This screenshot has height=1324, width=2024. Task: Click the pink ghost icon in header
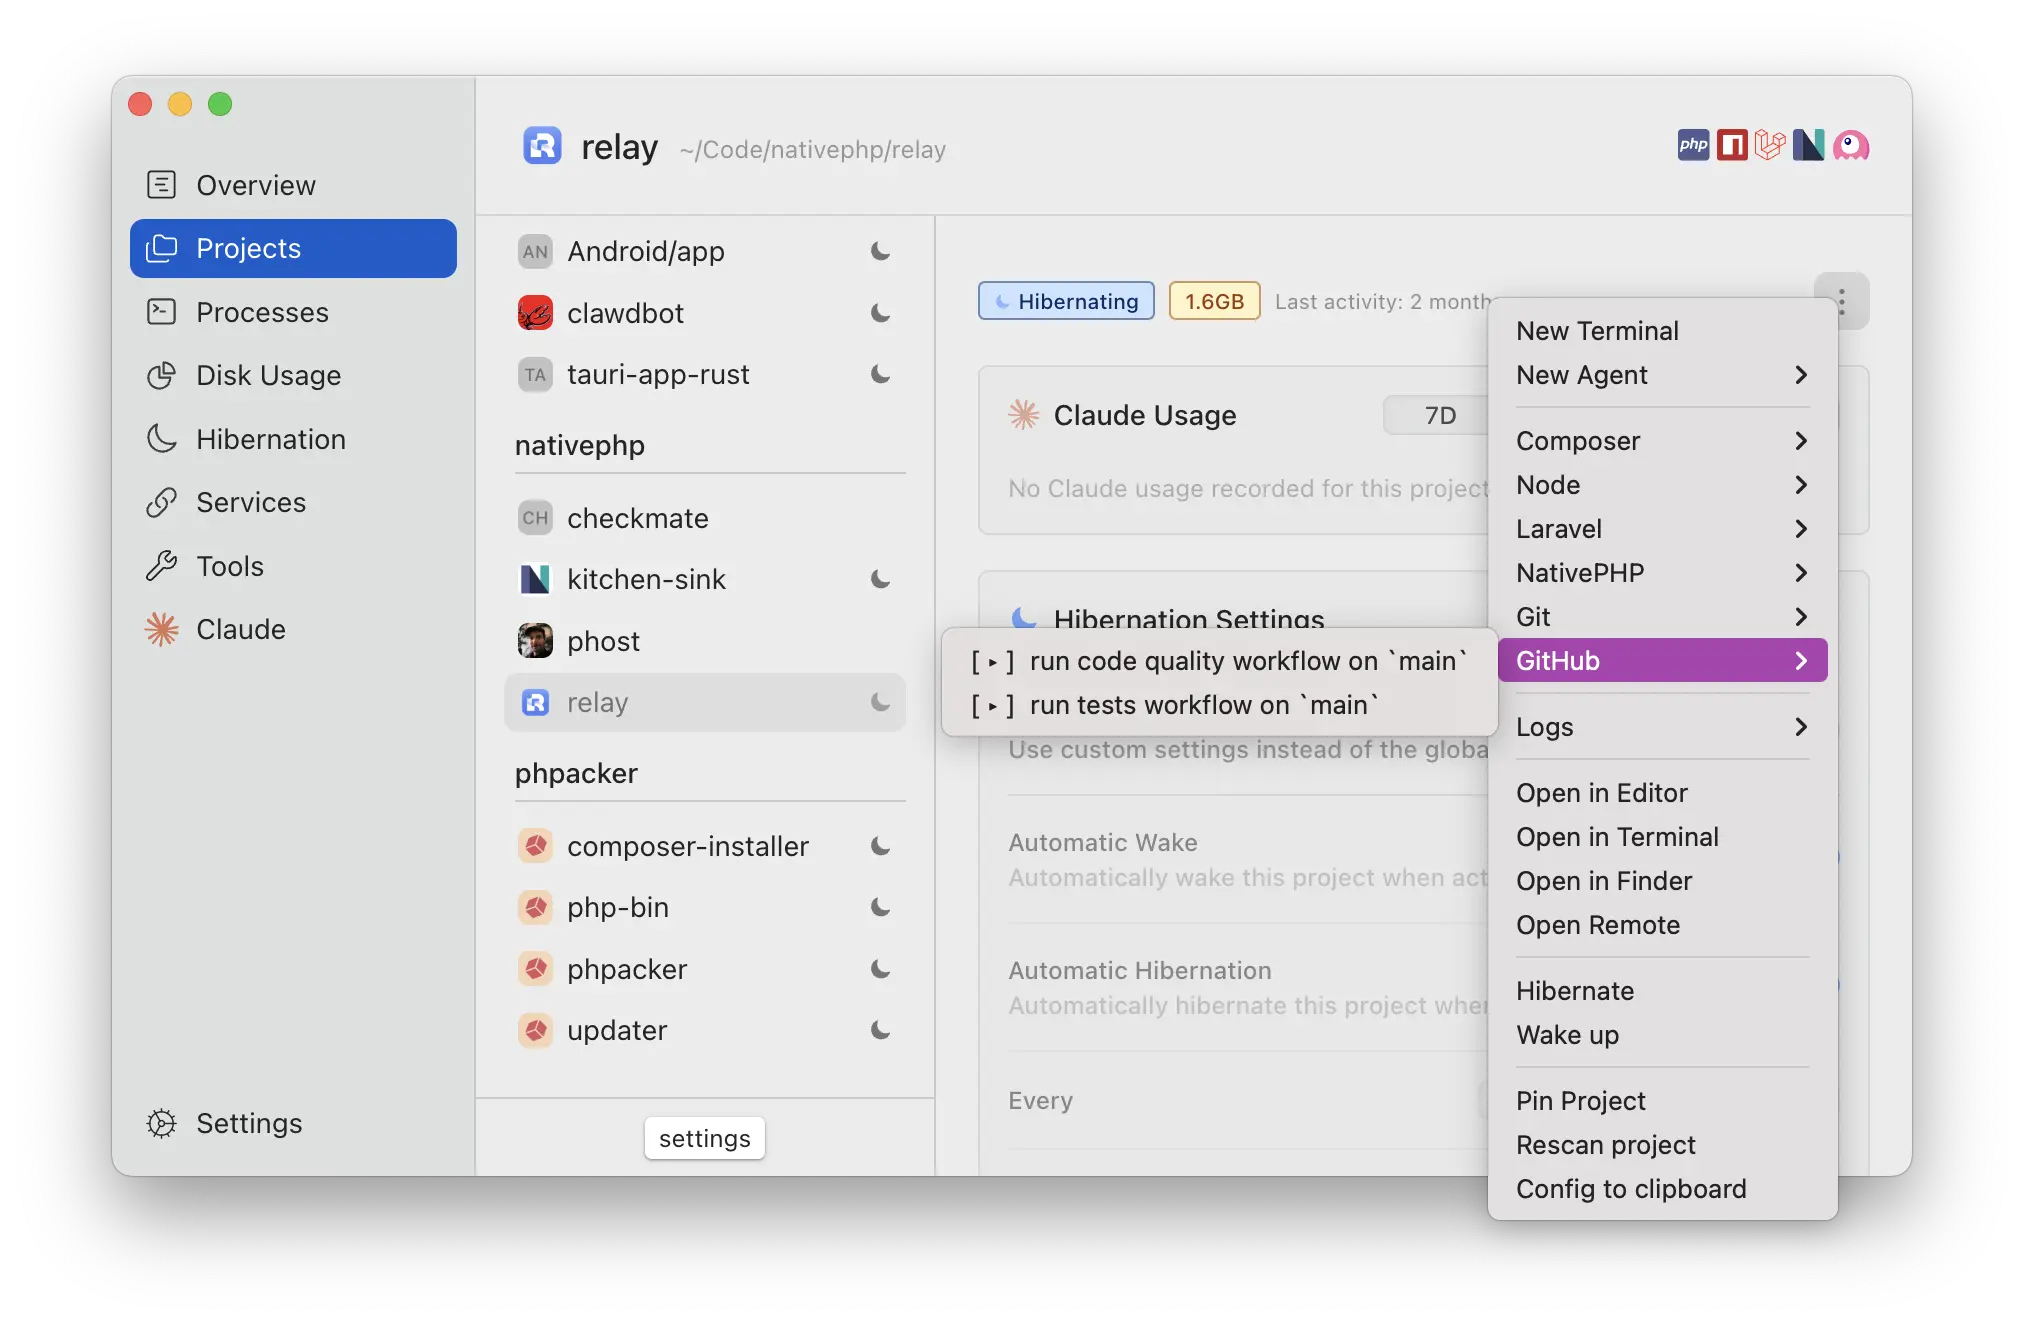coord(1851,145)
